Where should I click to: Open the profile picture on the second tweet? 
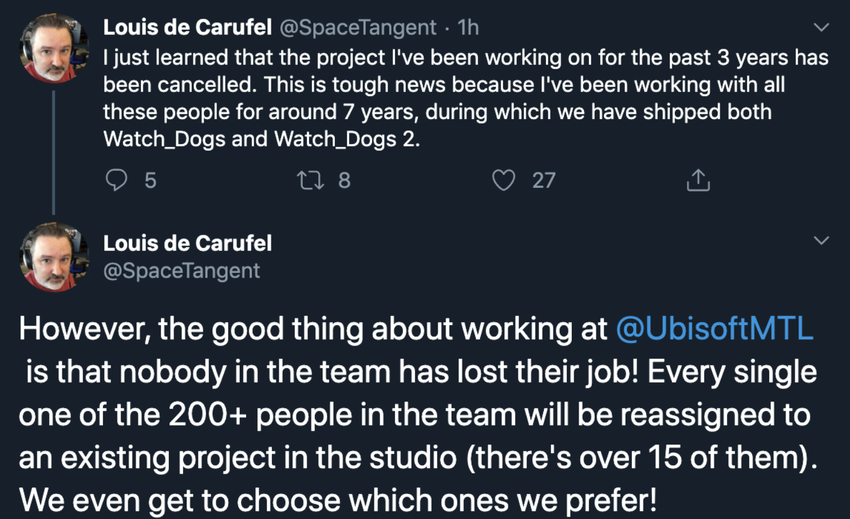click(x=54, y=258)
